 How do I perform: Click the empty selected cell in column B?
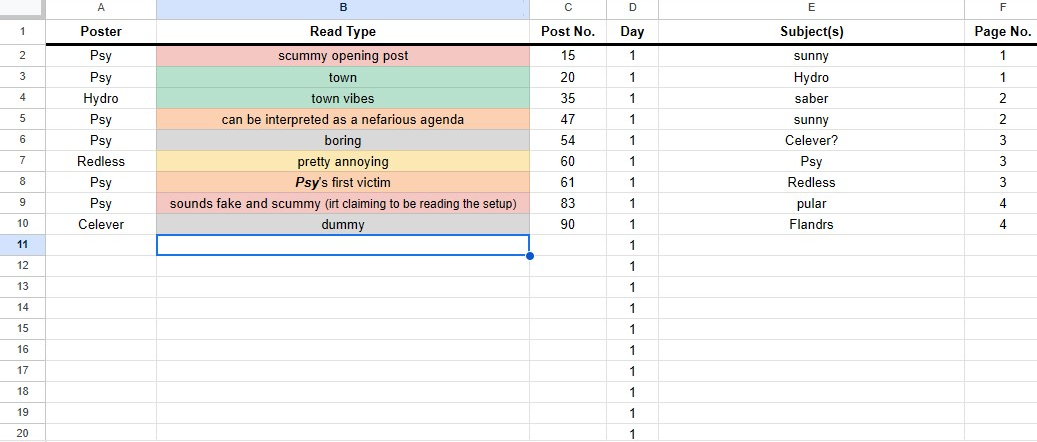(342, 245)
